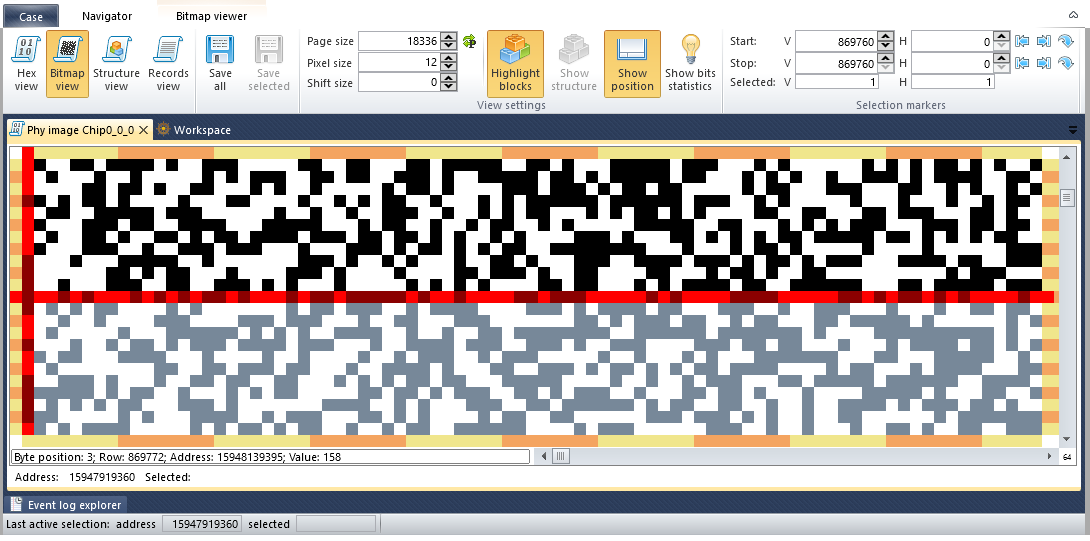
Task: Click the Selection markers group label
Action: (x=900, y=105)
